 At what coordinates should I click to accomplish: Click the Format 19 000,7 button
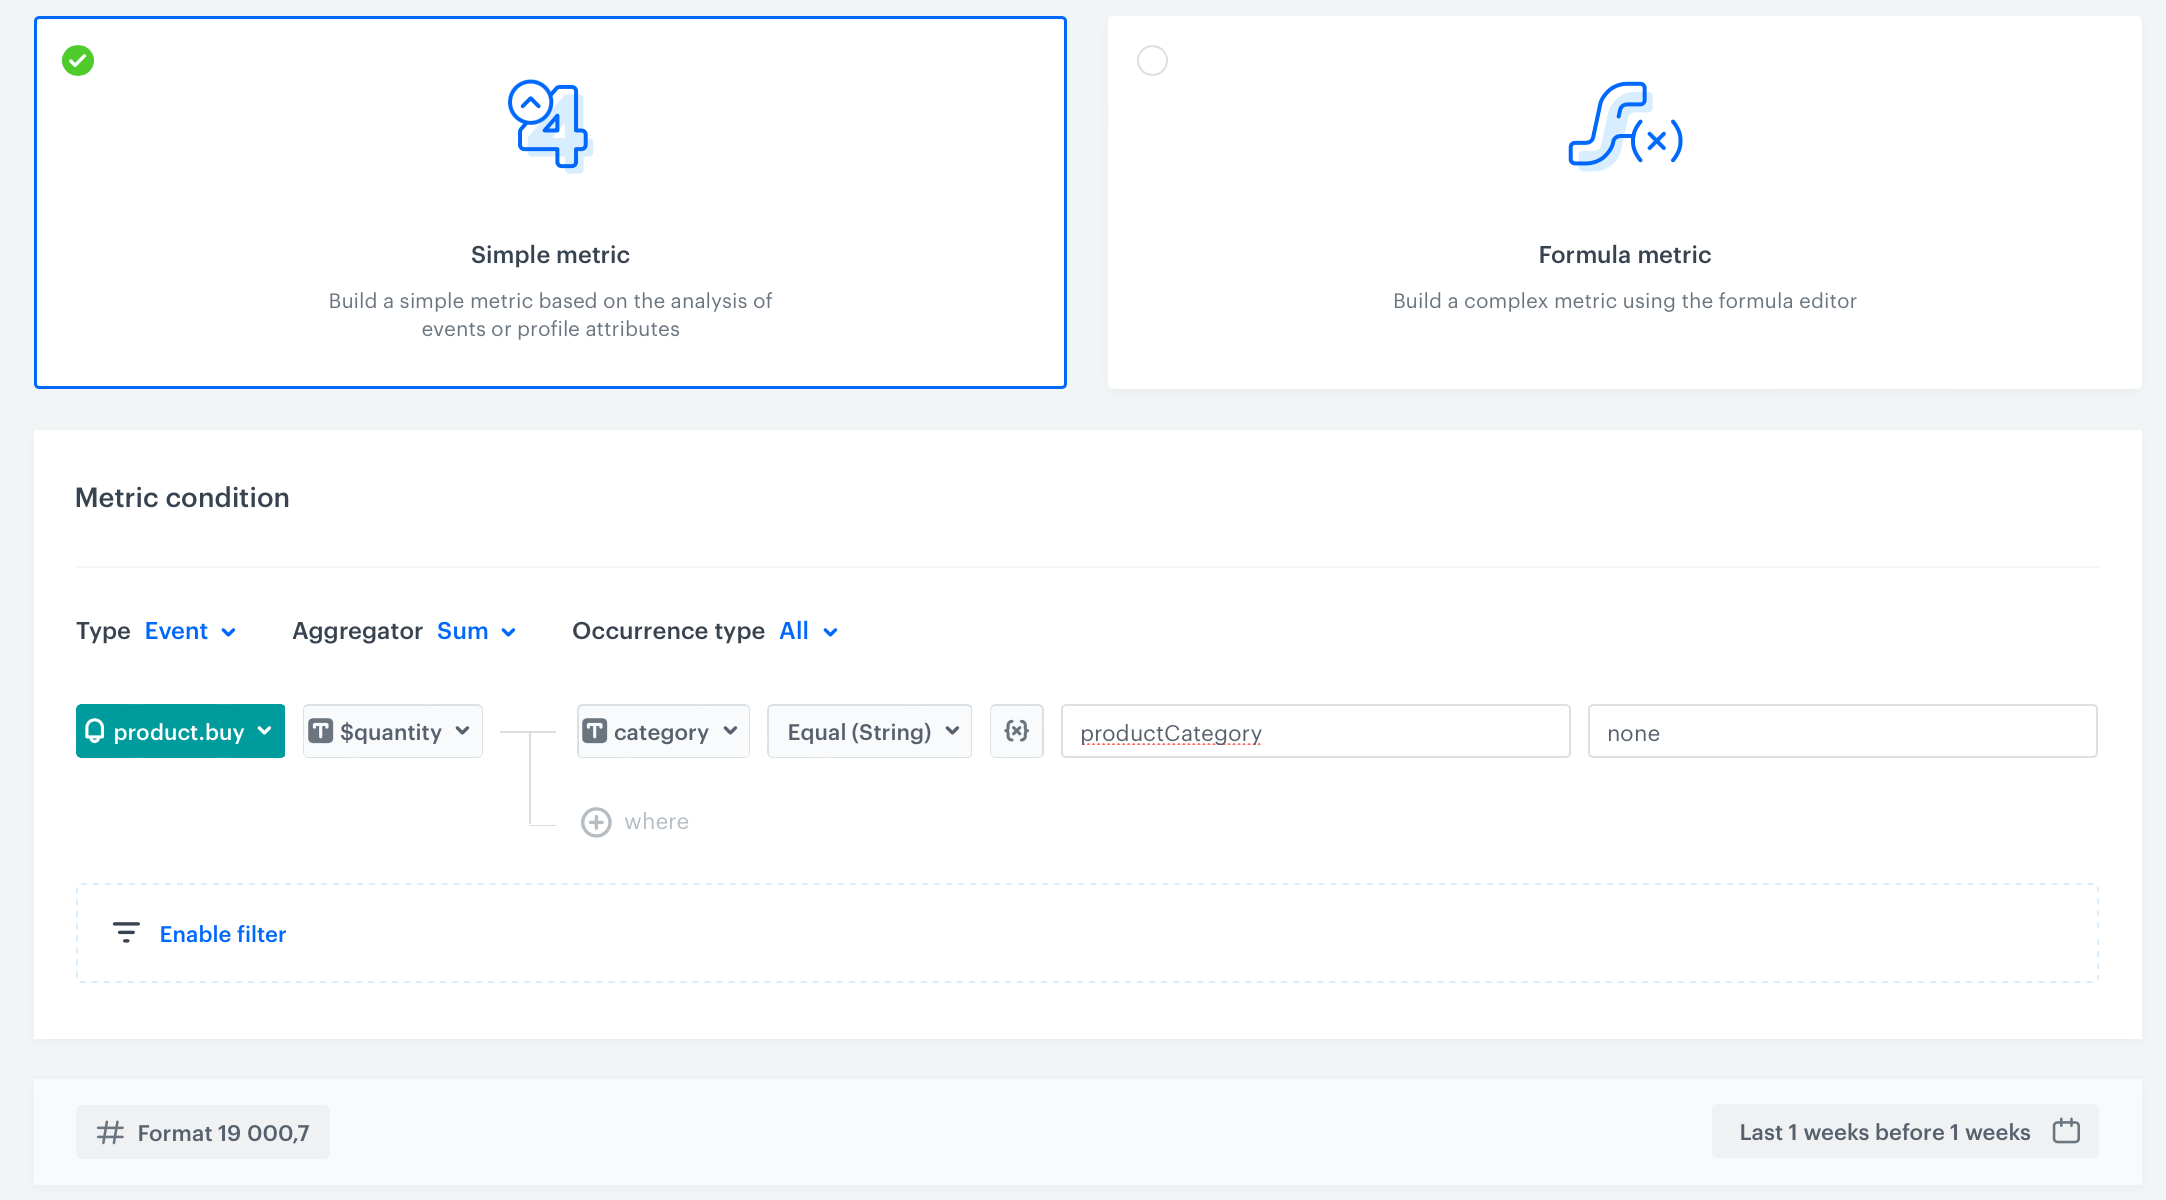coord(203,1132)
